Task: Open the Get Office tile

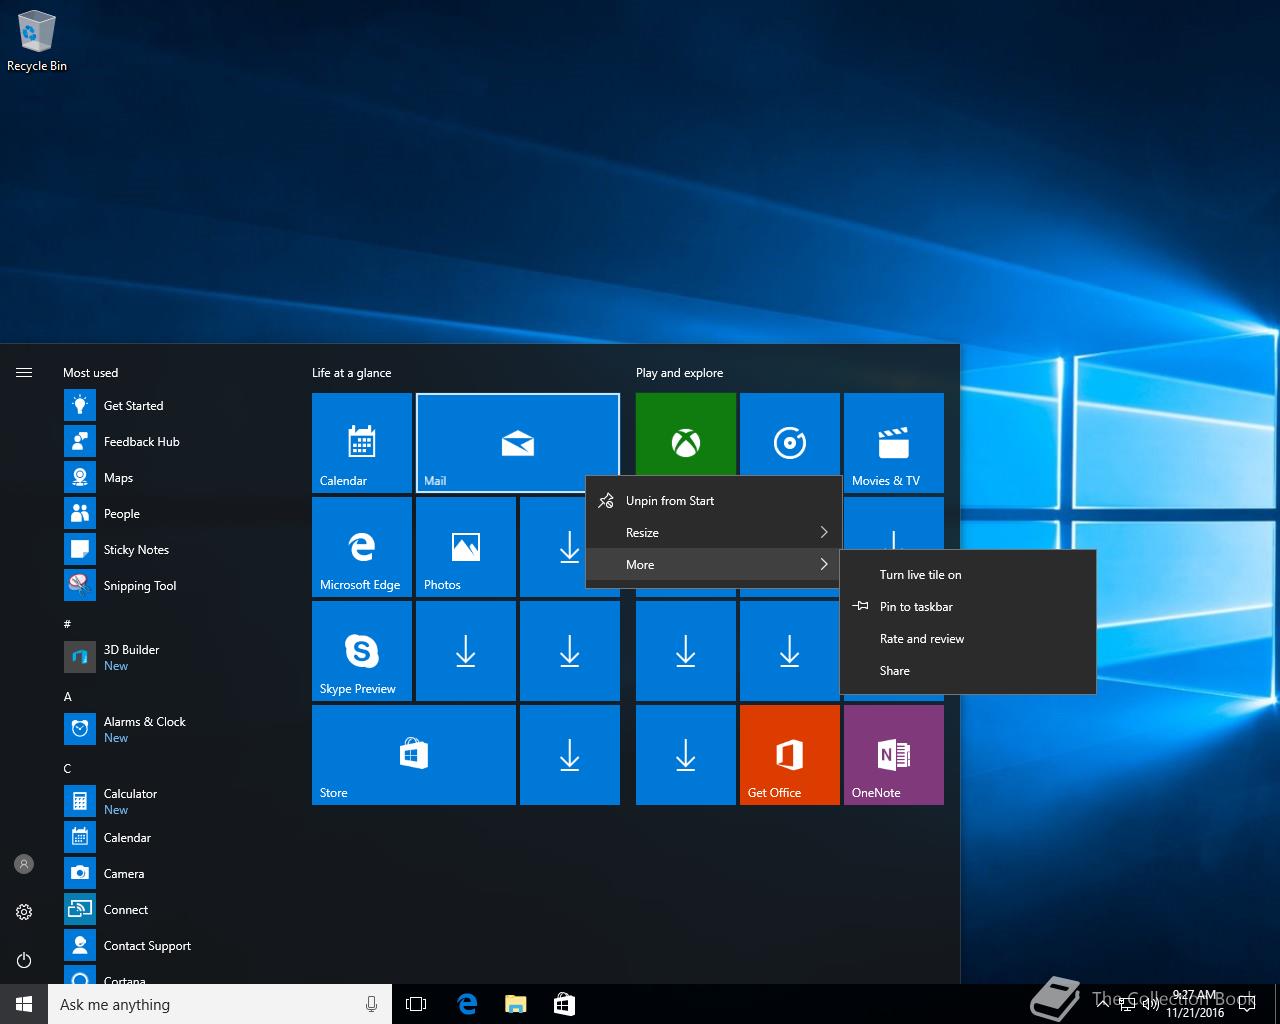Action: point(789,755)
